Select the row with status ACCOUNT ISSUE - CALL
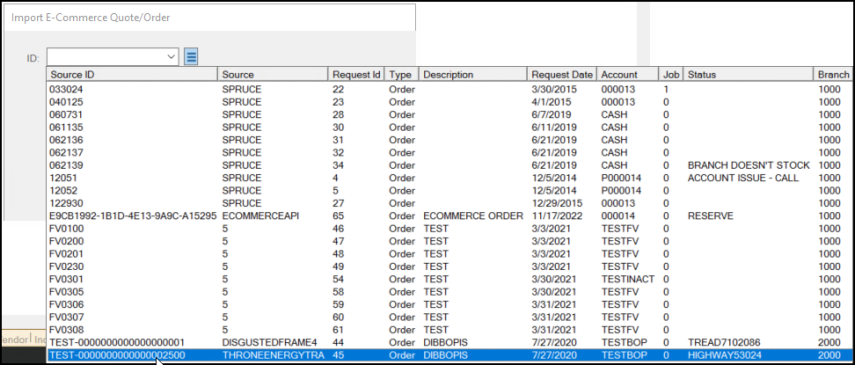The width and height of the screenshot is (855, 365). [x=449, y=178]
